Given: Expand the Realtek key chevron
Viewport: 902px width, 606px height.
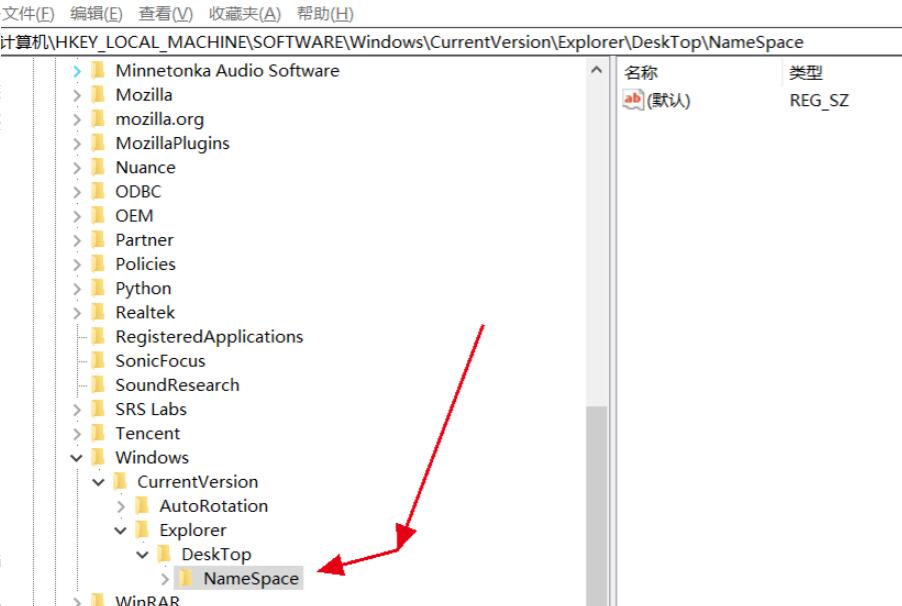Looking at the screenshot, I should (x=77, y=313).
